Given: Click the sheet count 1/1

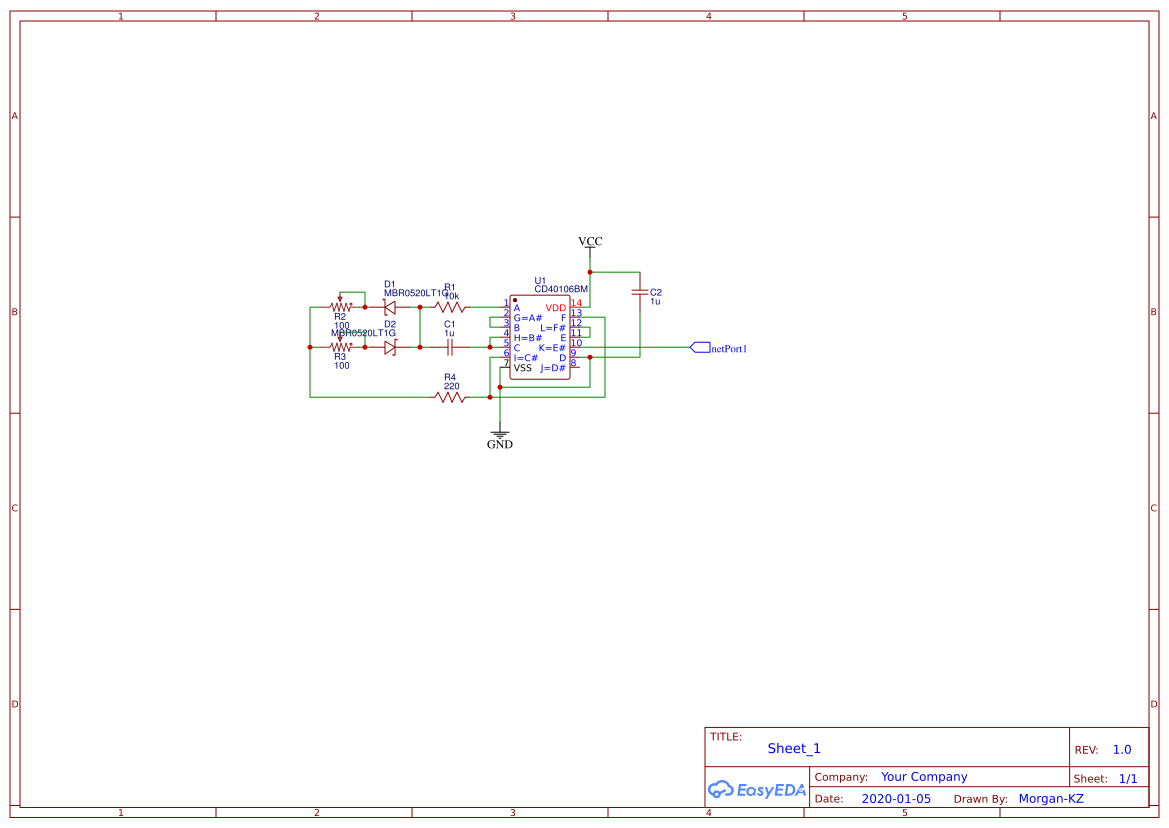Looking at the screenshot, I should 1128,779.
